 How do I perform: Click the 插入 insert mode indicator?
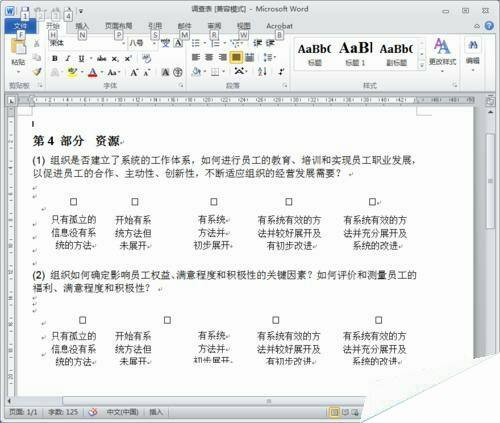pyautogui.click(x=156, y=412)
